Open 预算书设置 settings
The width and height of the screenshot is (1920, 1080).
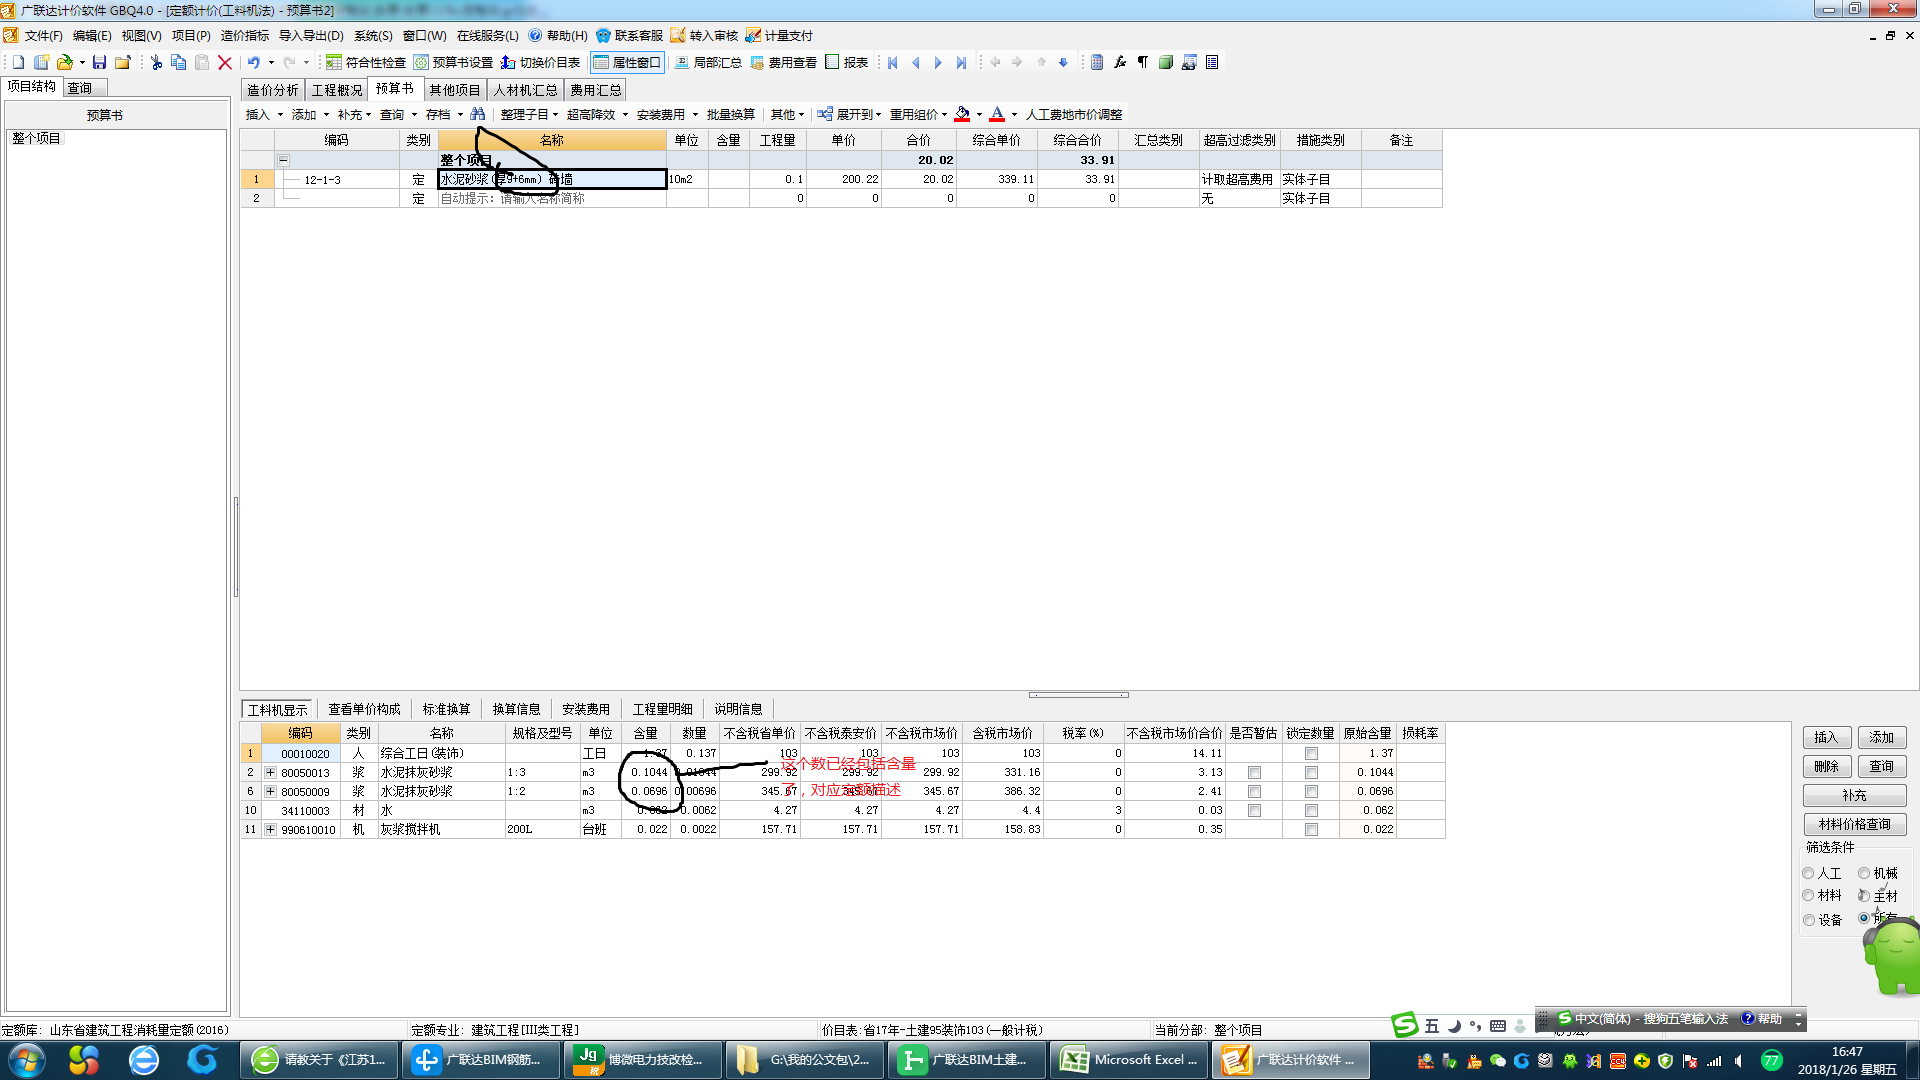pyautogui.click(x=454, y=62)
